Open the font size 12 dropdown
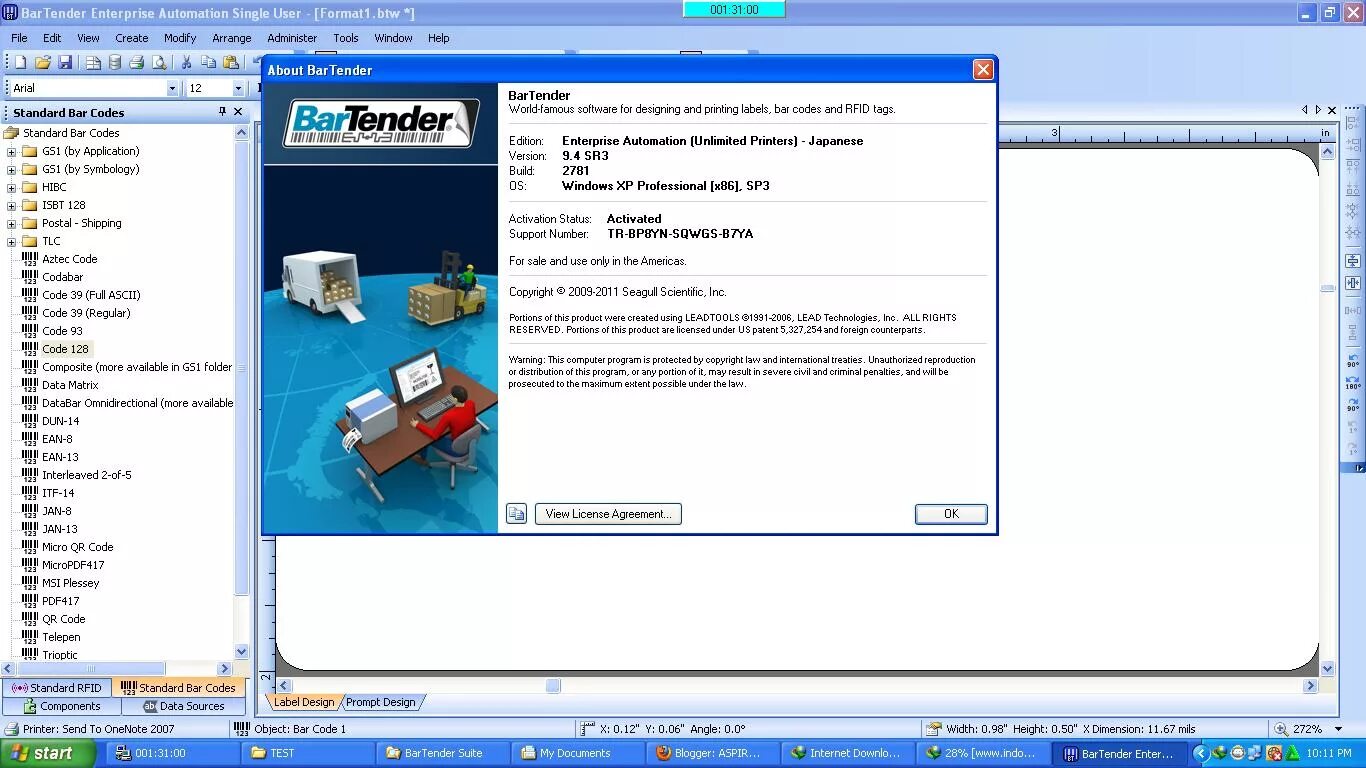1366x768 pixels. 238,88
